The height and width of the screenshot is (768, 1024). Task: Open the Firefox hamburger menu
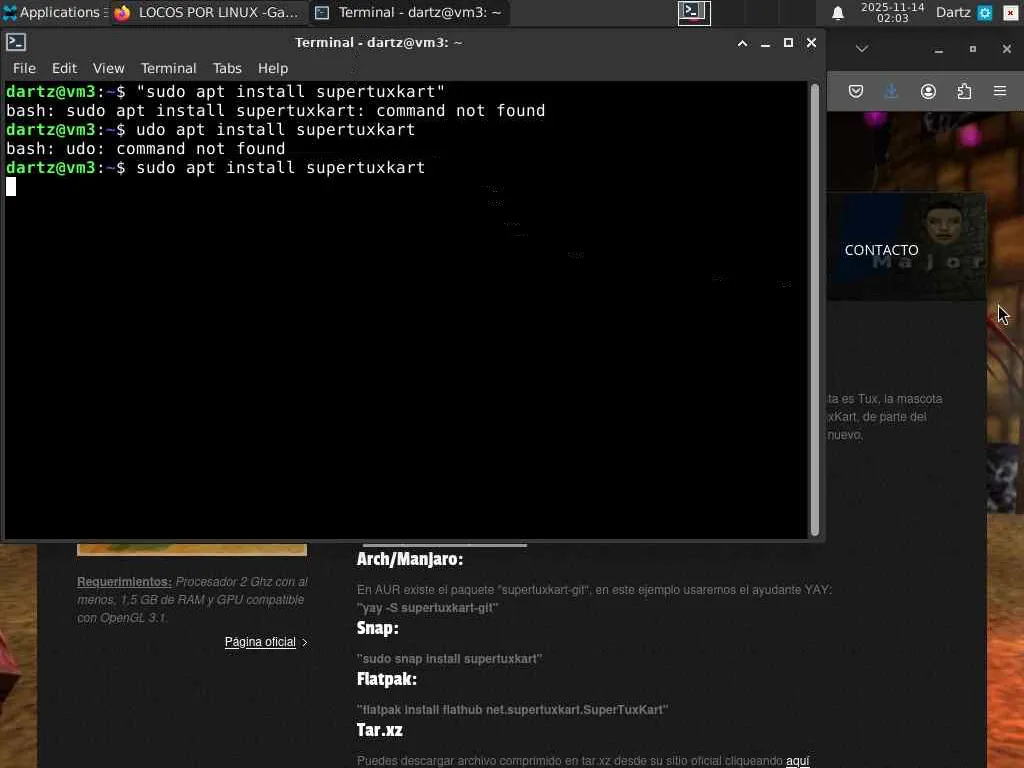1000,91
